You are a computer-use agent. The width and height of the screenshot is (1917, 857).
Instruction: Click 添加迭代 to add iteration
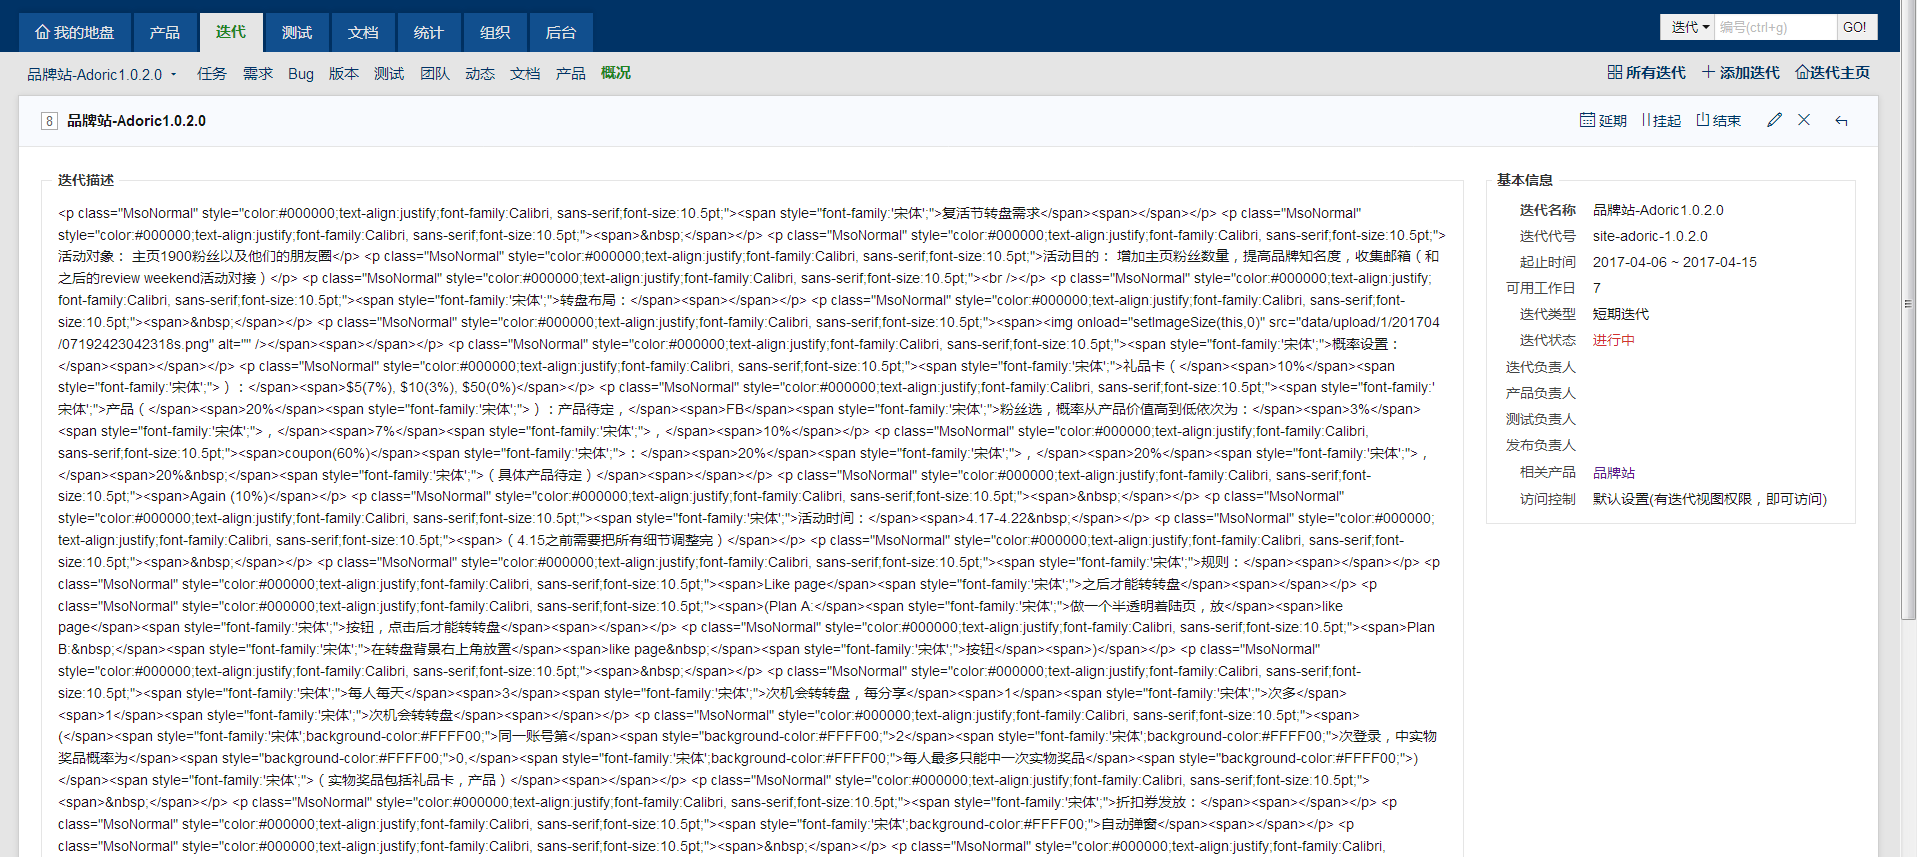(1741, 72)
